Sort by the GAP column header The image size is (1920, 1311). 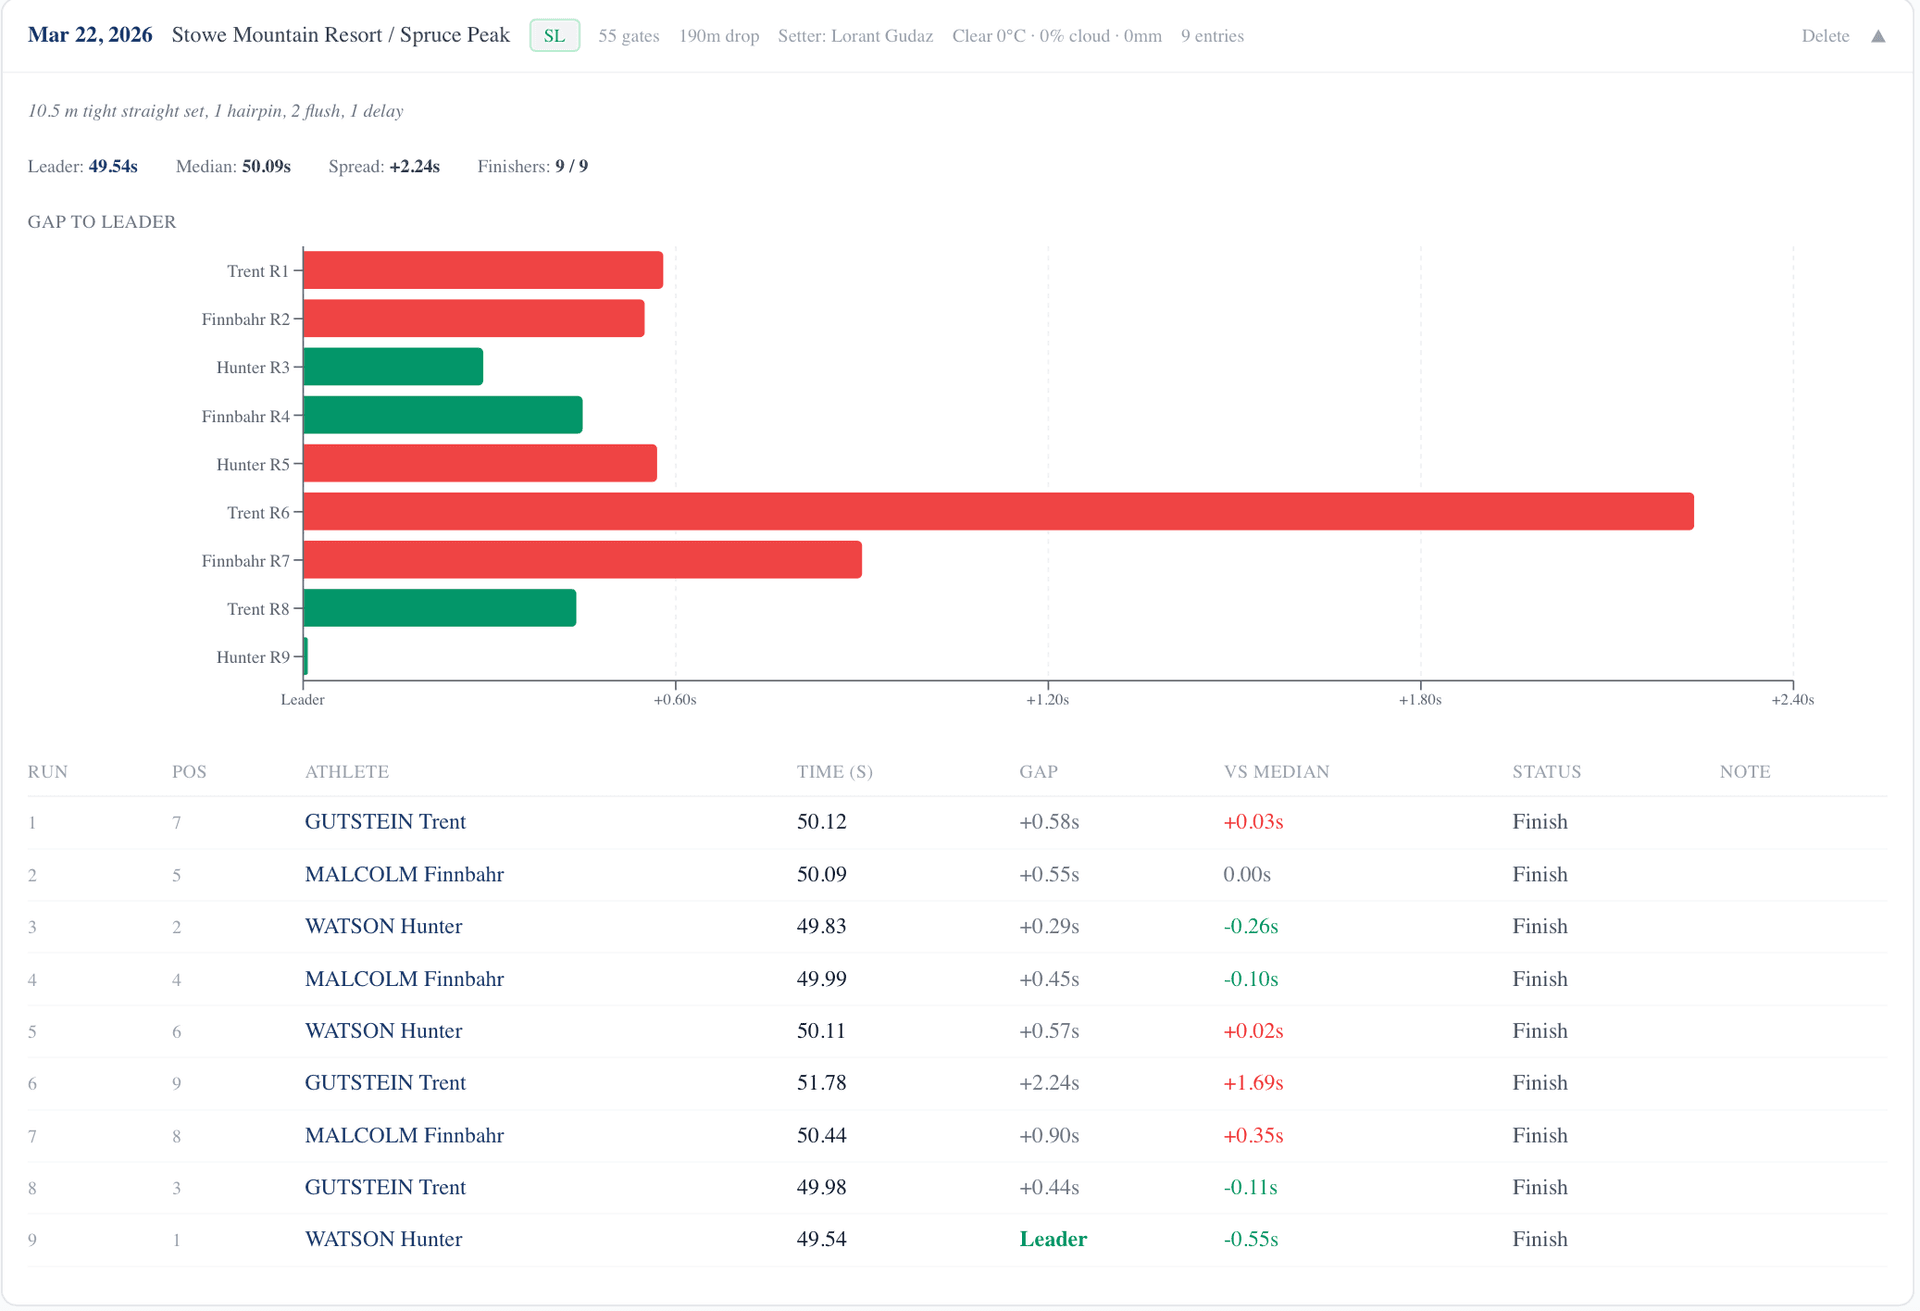(x=1038, y=772)
